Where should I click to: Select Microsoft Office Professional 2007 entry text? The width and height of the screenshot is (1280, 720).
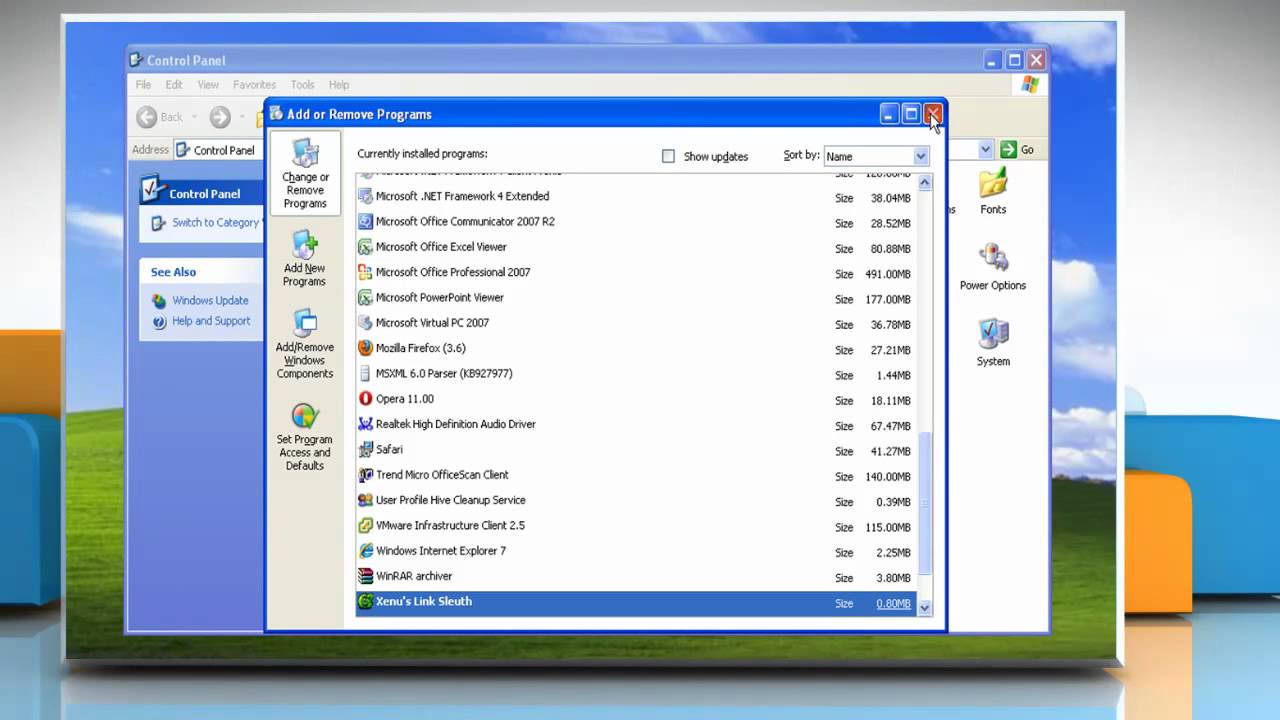[x=453, y=272]
